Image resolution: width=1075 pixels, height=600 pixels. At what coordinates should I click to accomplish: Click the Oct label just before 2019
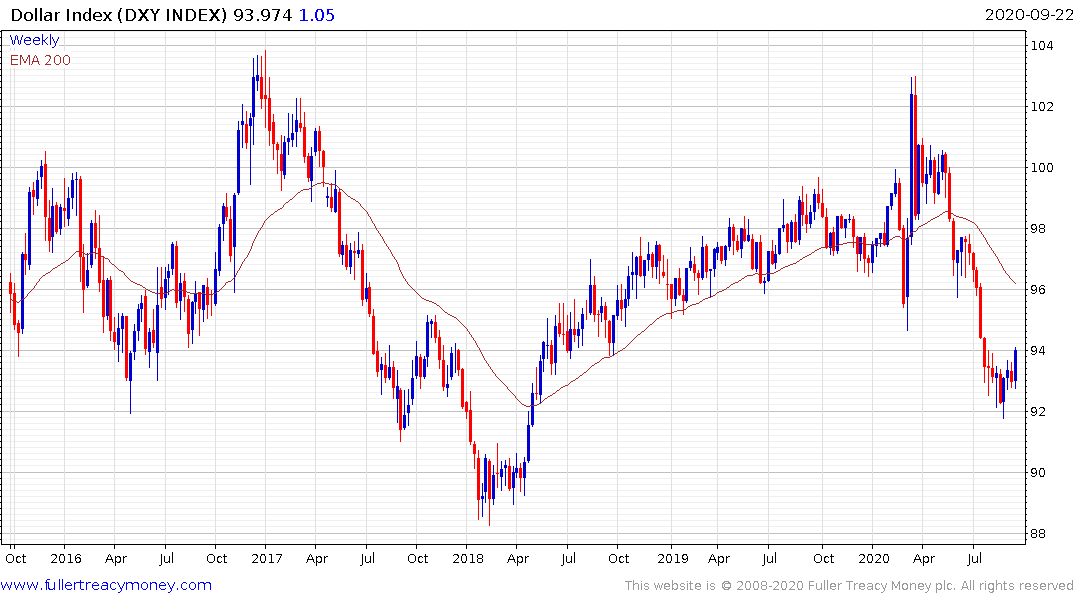click(x=618, y=558)
